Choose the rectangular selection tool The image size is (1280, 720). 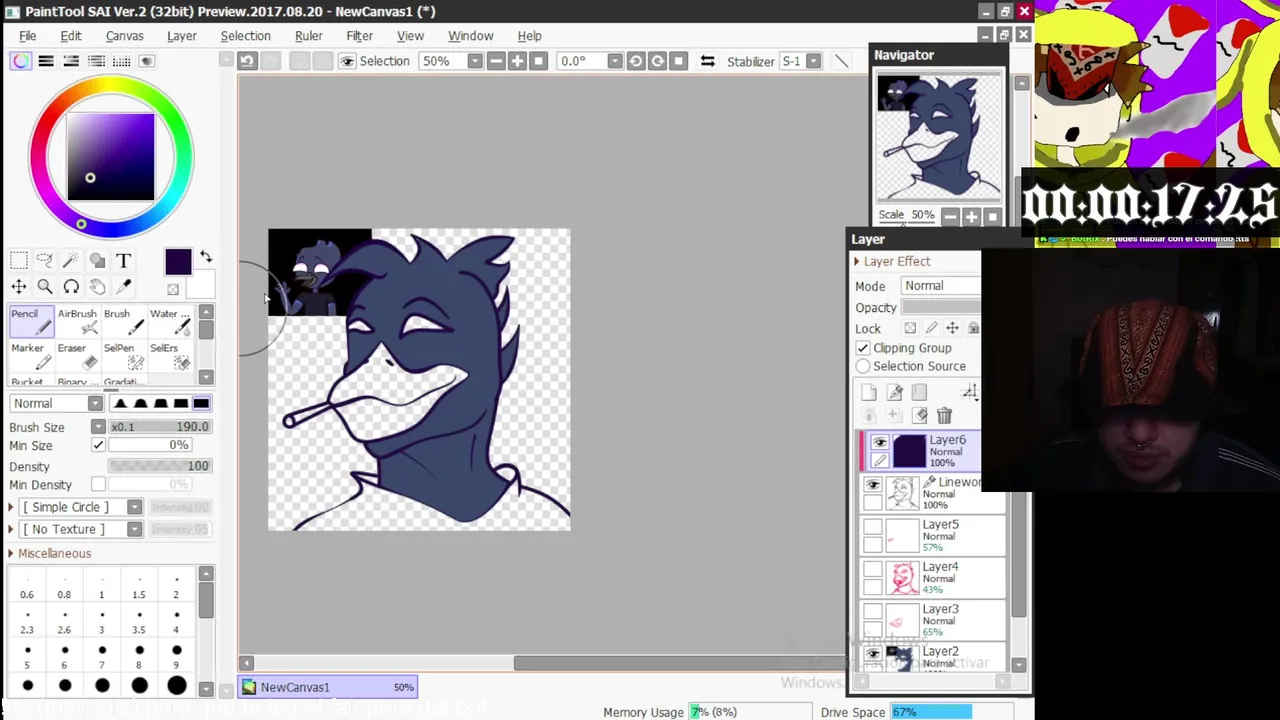[x=19, y=261]
